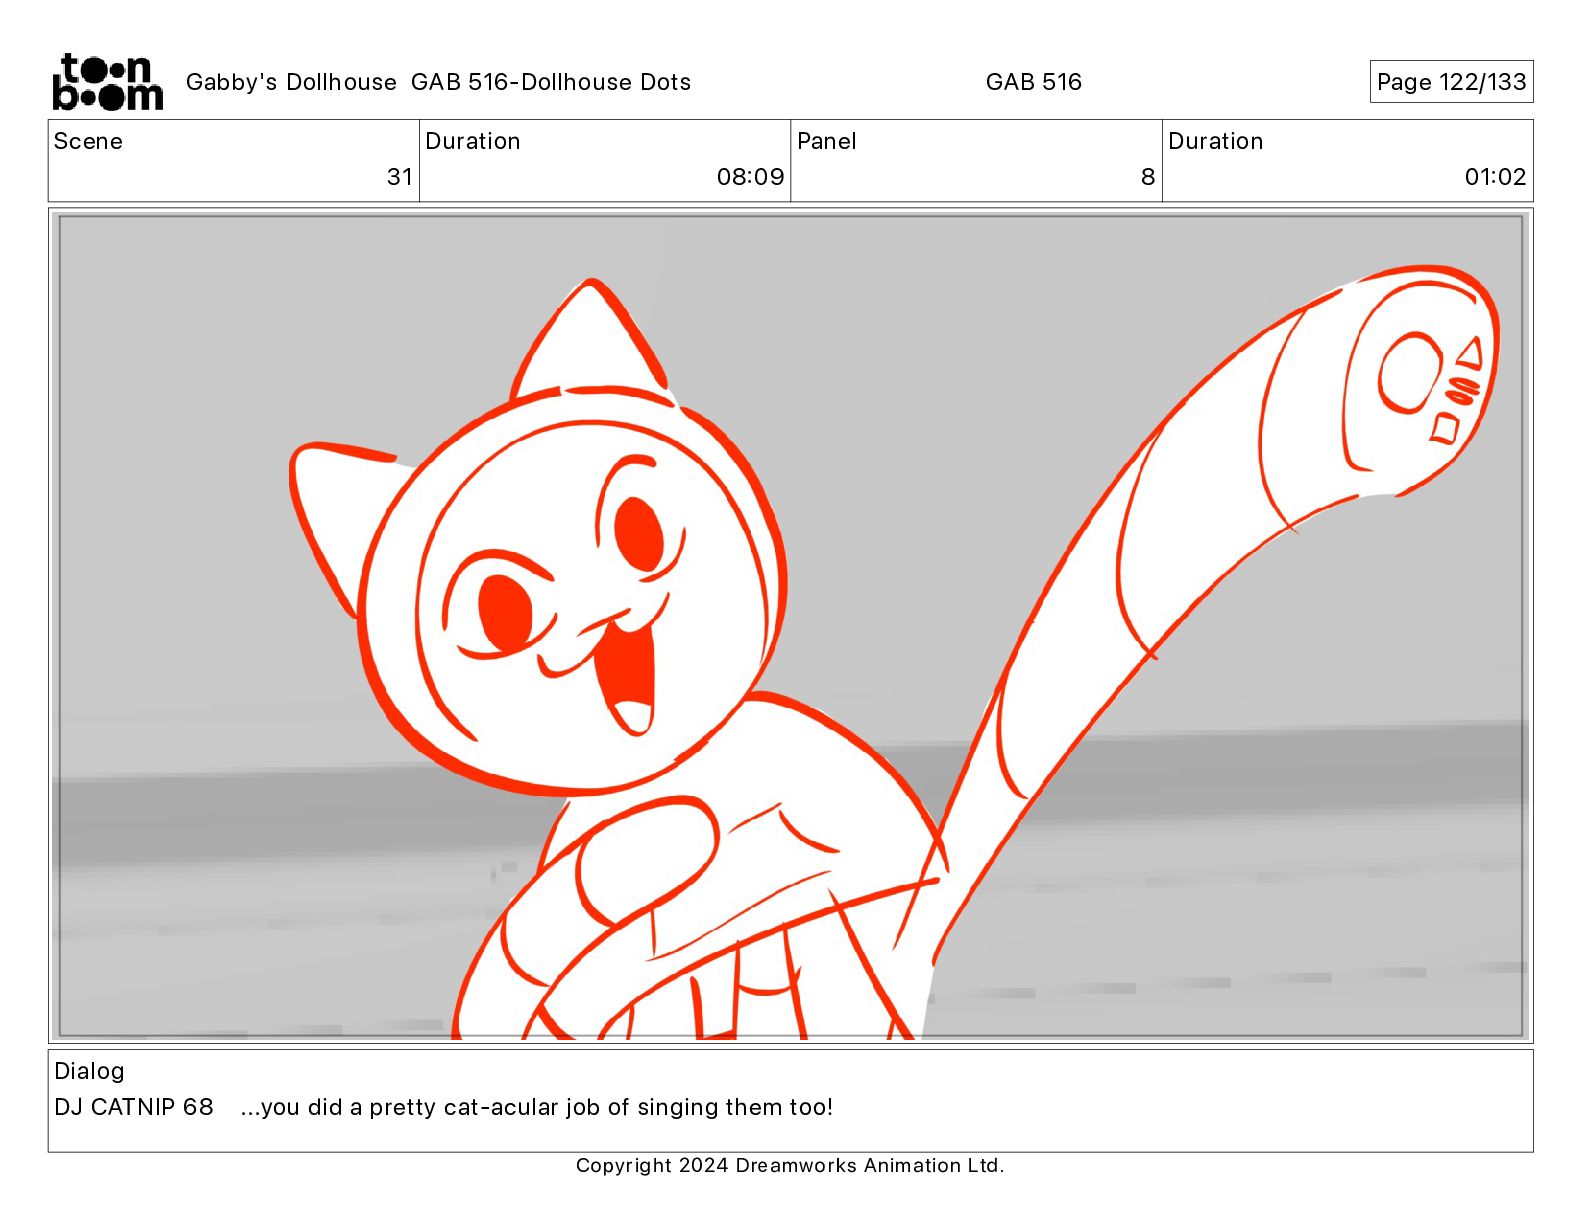Viewport: 1584px width, 1224px height.
Task: Click the 'GAB 516' header text
Action: click(x=1033, y=82)
